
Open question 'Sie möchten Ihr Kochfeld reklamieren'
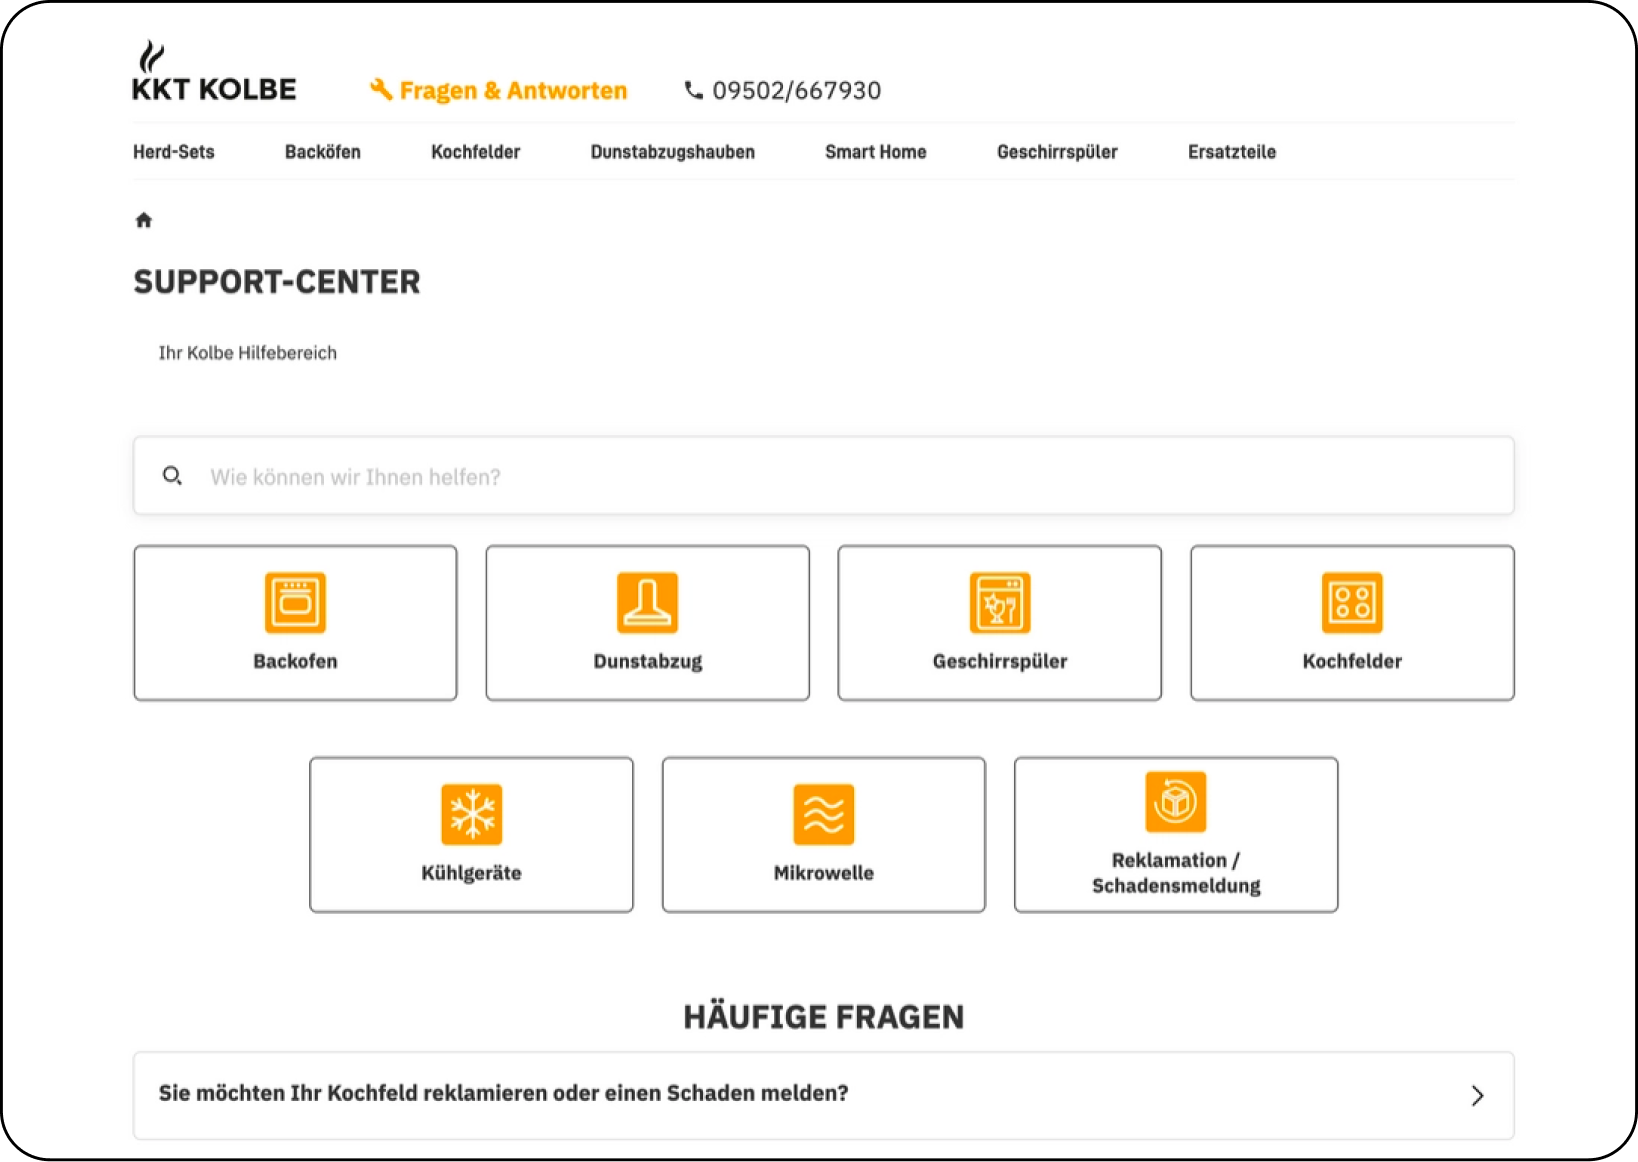[824, 1095]
